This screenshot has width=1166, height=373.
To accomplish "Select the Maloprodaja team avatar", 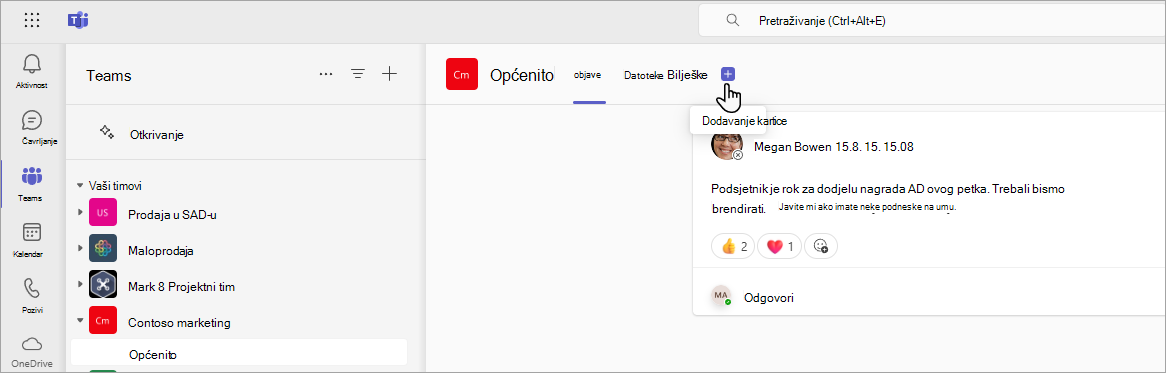I will [103, 249].
